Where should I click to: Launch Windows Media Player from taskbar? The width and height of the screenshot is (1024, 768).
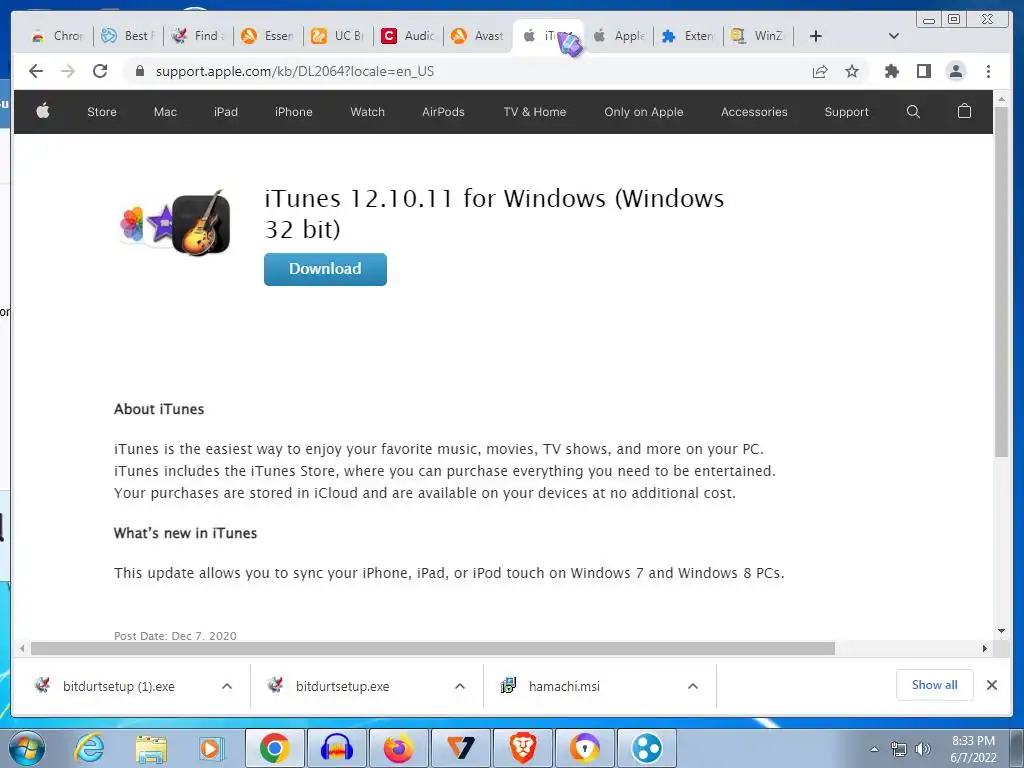pyautogui.click(x=212, y=748)
